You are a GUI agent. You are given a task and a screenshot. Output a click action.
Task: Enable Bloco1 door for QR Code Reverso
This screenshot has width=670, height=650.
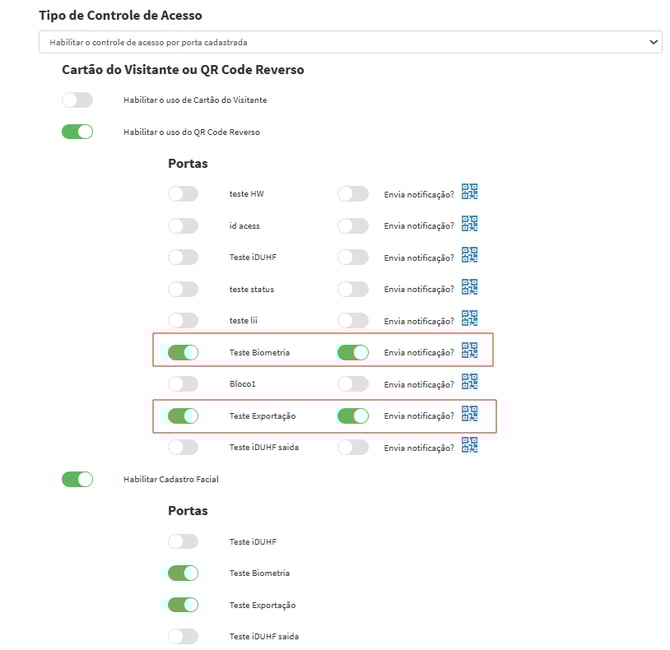[183, 384]
